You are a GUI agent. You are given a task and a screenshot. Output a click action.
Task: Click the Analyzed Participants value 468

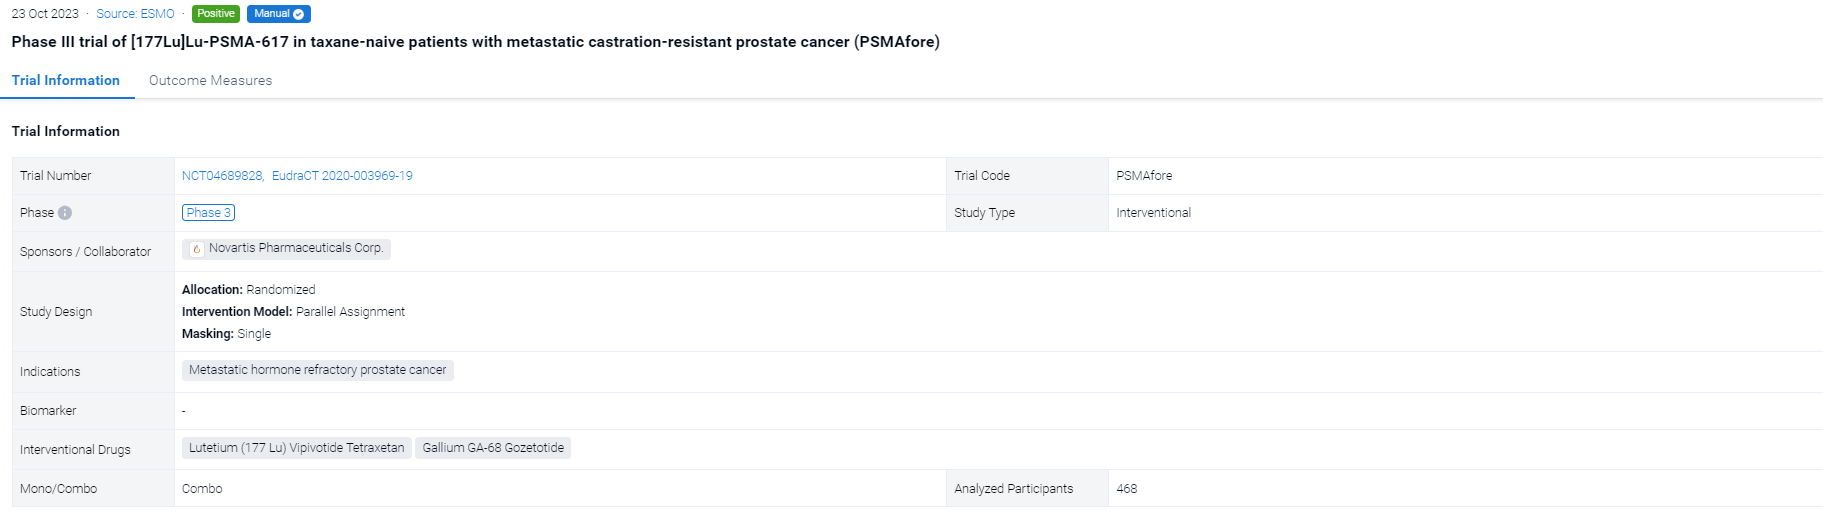(x=1127, y=489)
